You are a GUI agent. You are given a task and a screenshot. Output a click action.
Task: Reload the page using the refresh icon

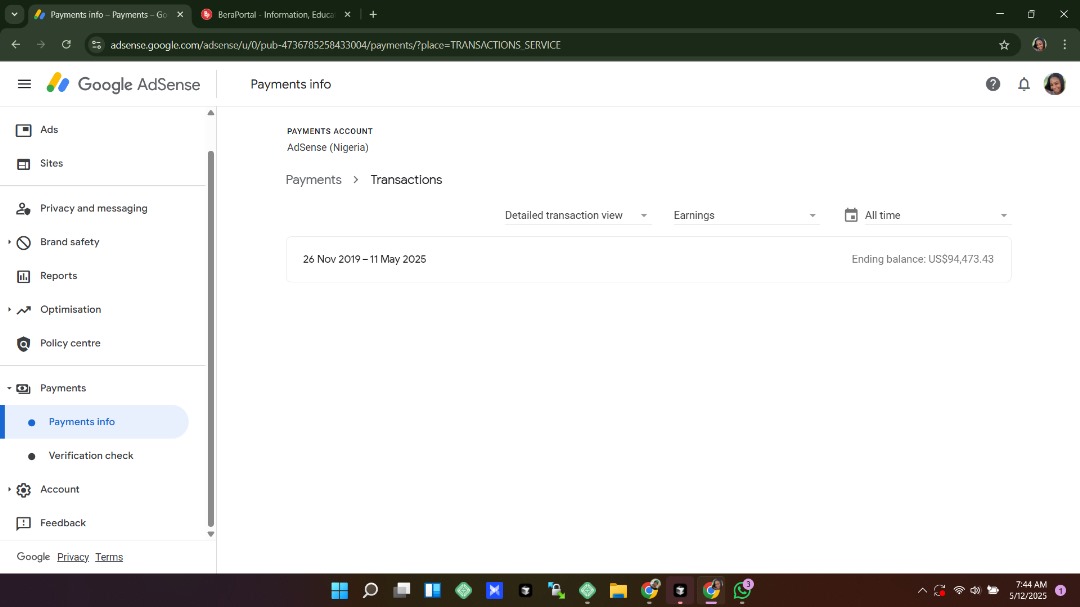(x=66, y=45)
